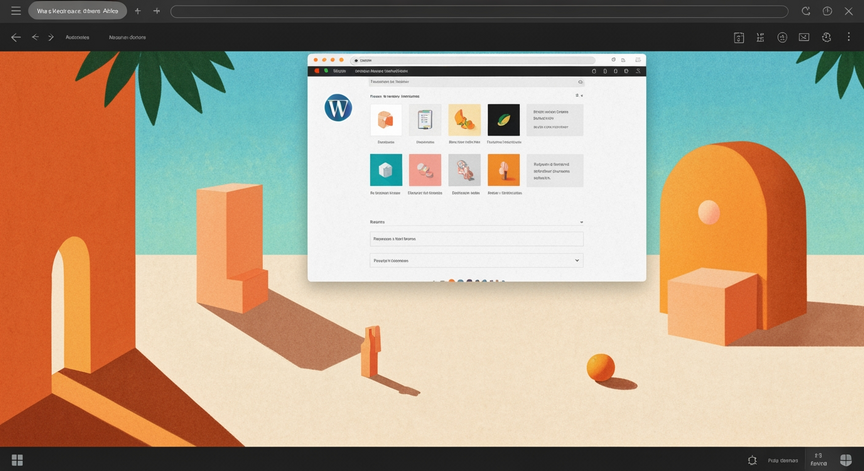Click the globe icon in the bottom taskbar

tap(846, 460)
